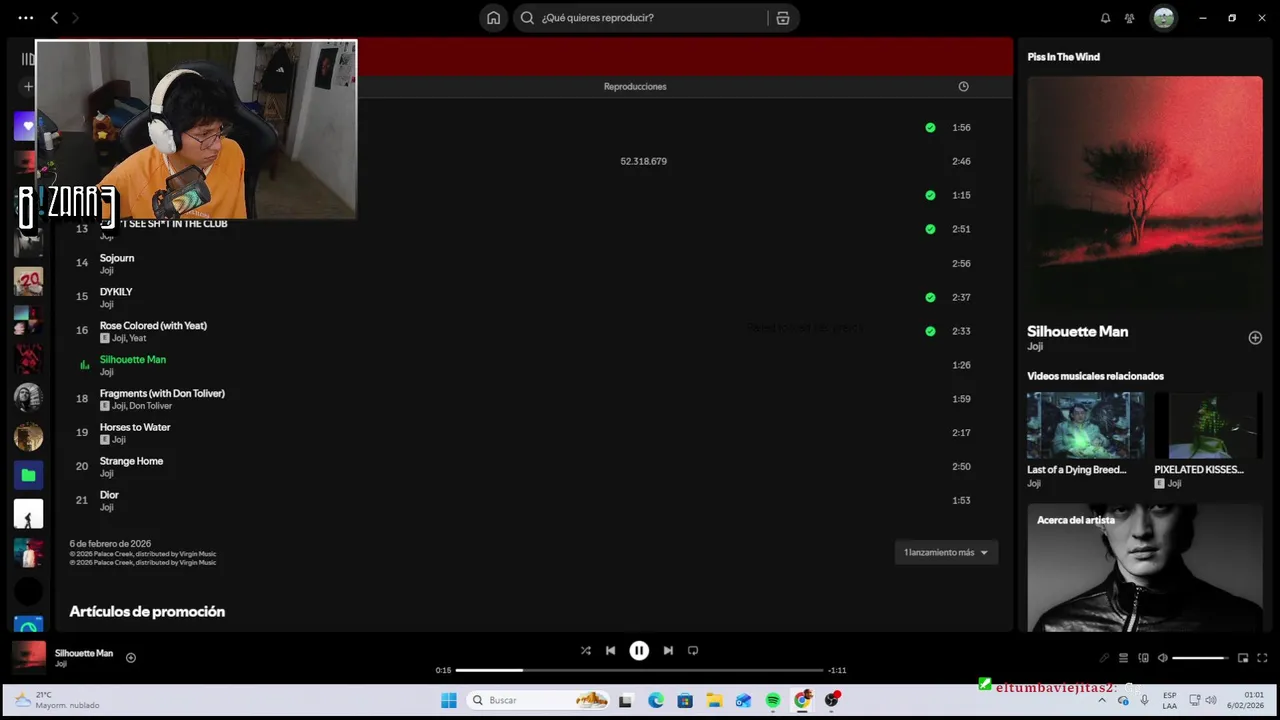Sort by the Reproducciones column
Screen dimensions: 1280x720
[x=635, y=87]
